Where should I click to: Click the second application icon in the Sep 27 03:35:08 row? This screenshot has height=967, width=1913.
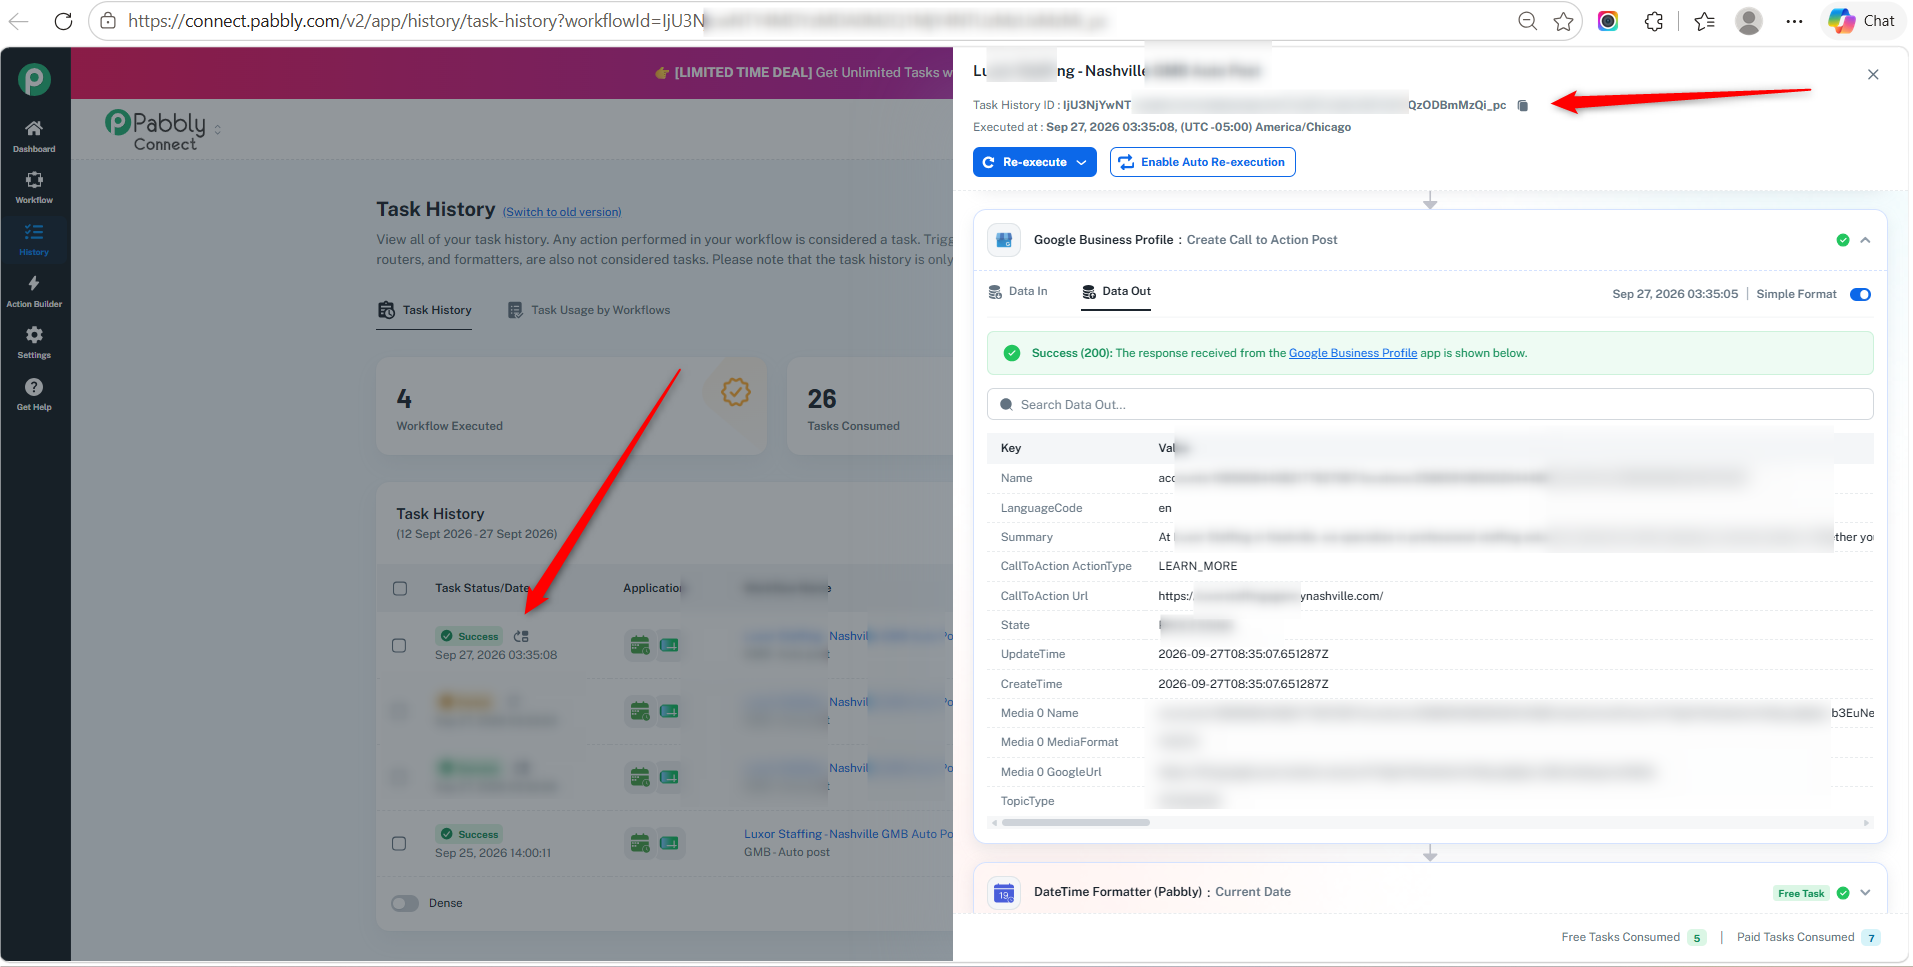[x=669, y=645]
